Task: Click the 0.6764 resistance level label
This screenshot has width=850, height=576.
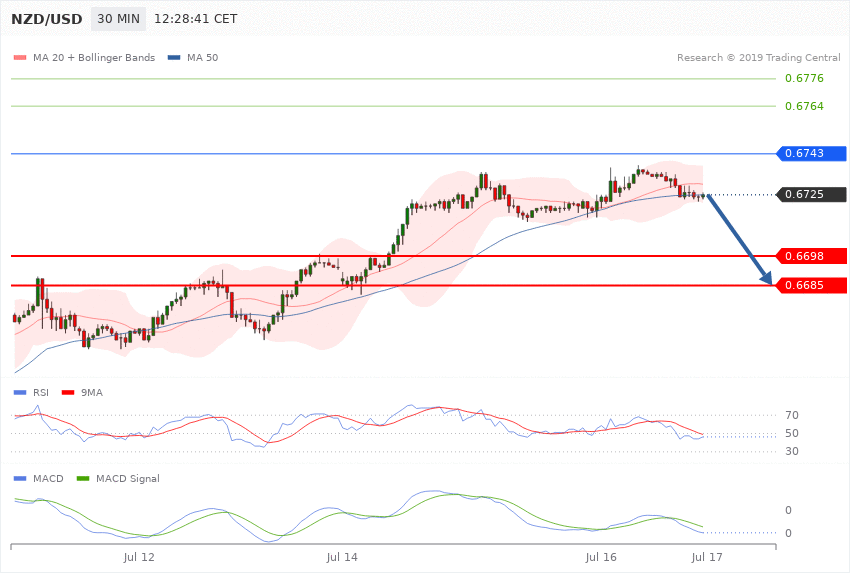Action: pyautogui.click(x=804, y=106)
